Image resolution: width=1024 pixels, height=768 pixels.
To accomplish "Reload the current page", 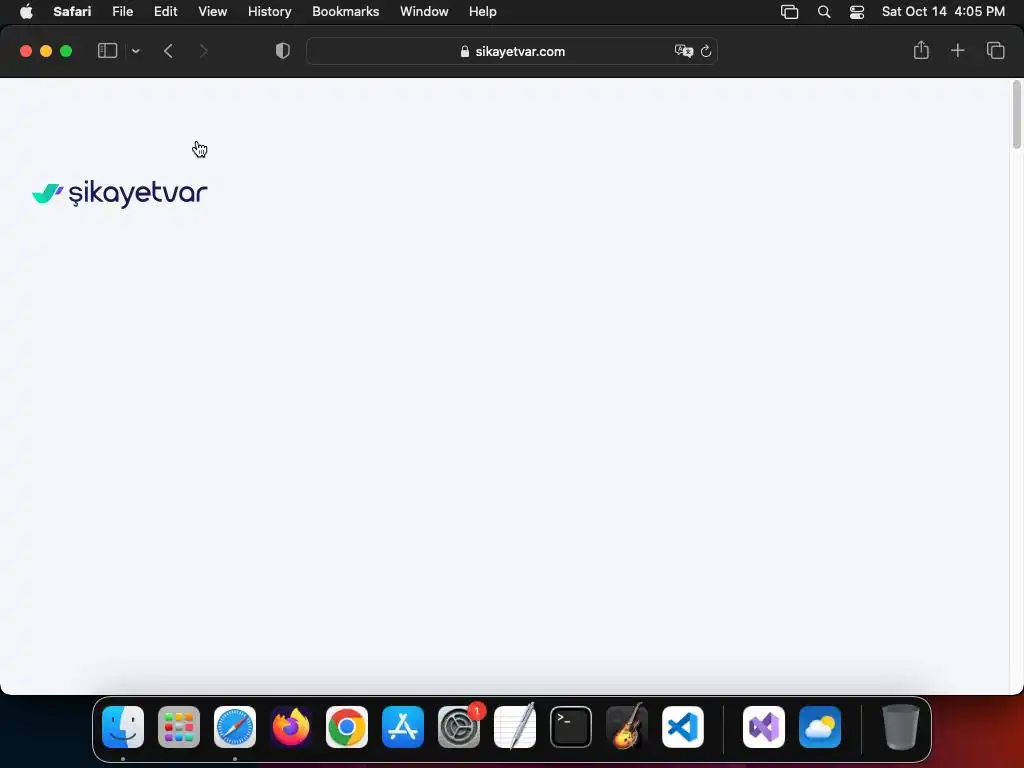I will 706,51.
